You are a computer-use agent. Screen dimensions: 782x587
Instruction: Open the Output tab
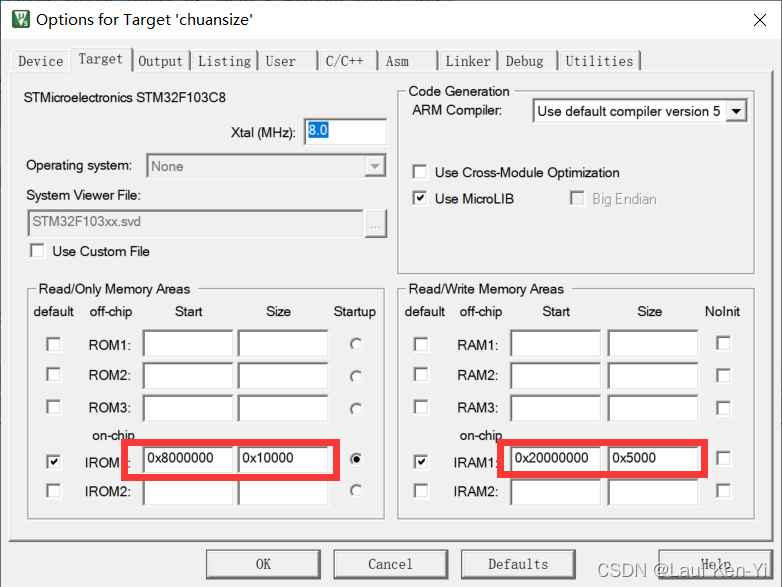pyautogui.click(x=161, y=61)
